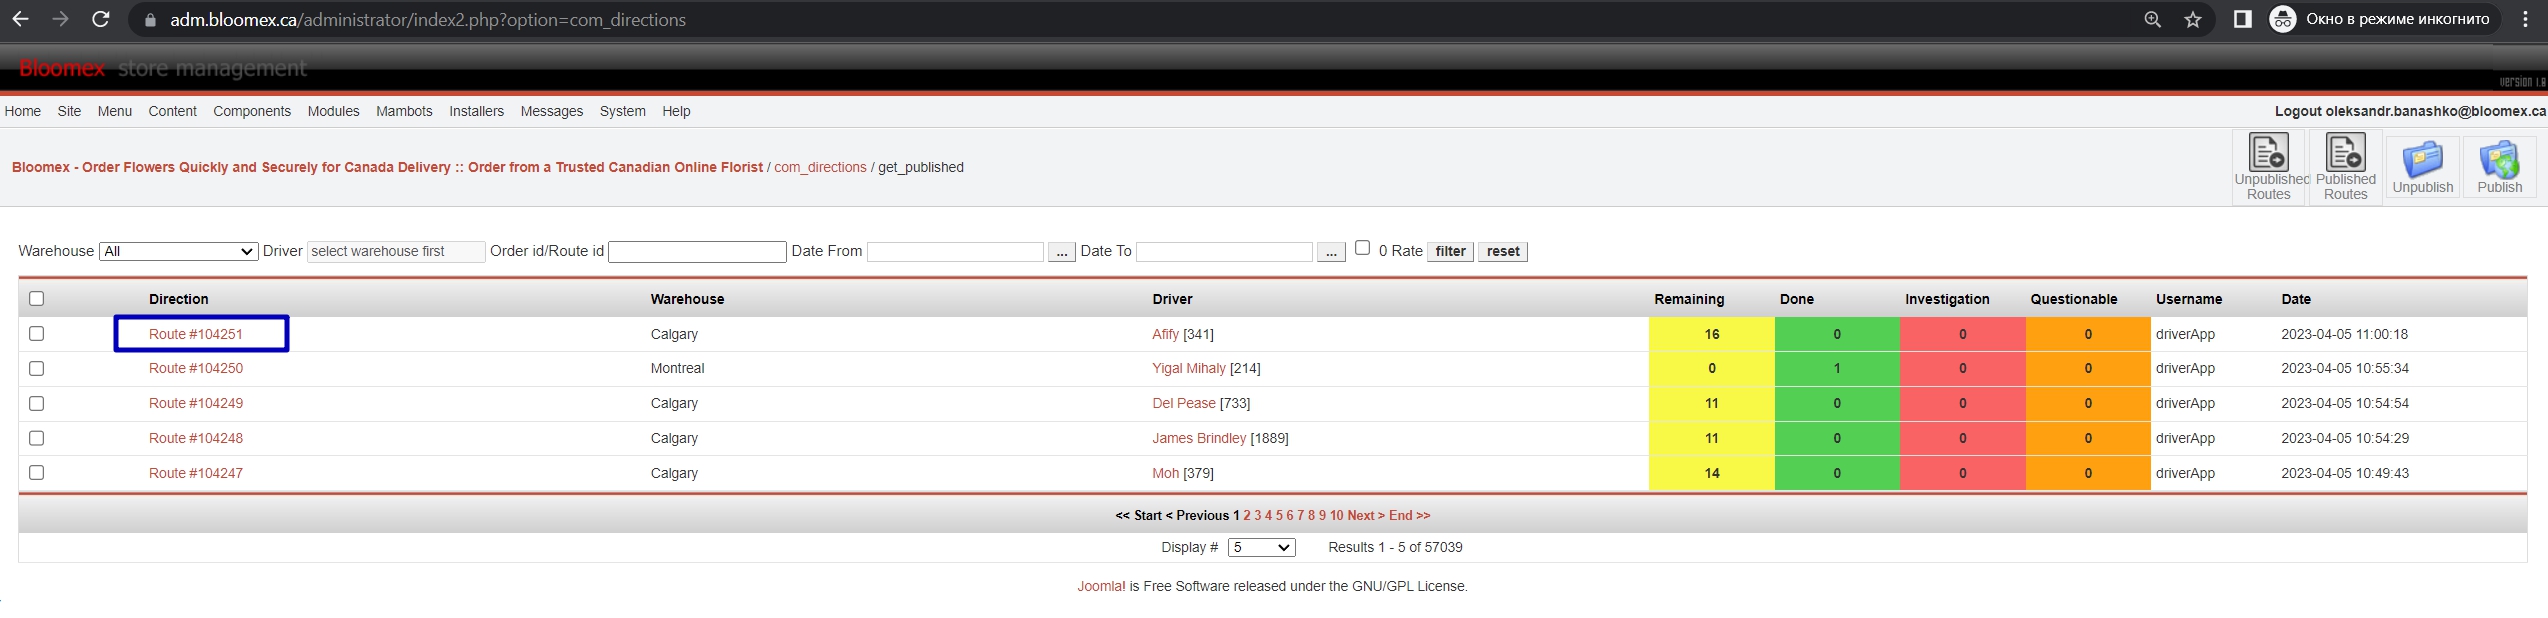Open driver Moh link
The height and width of the screenshot is (618, 2548).
(x=1165, y=473)
